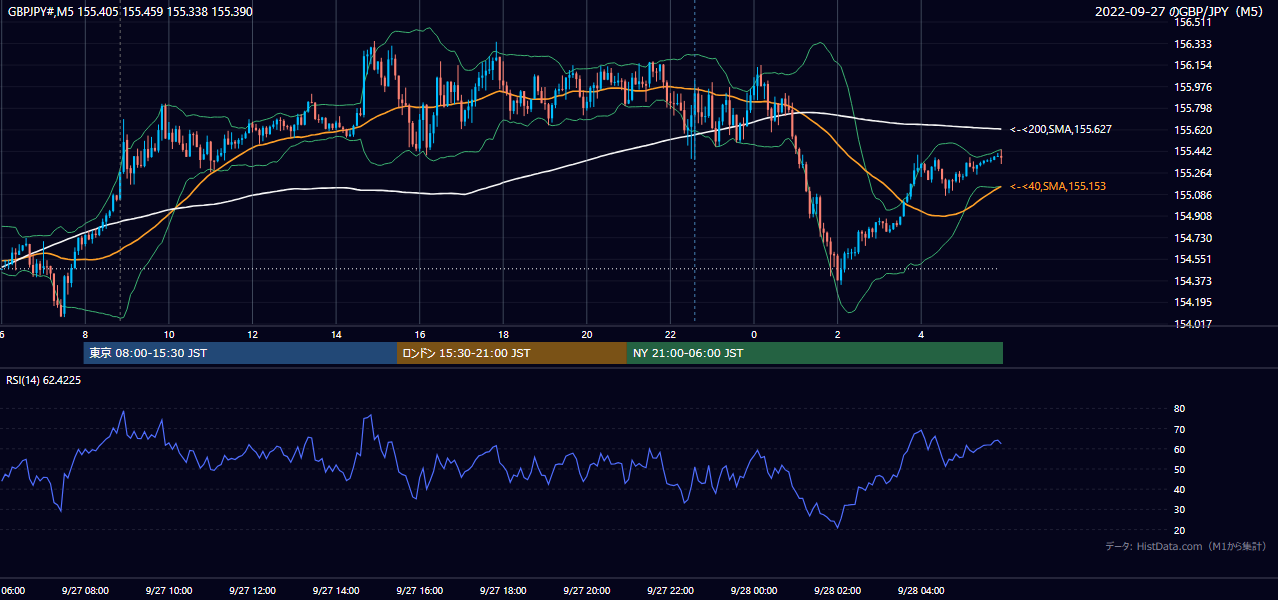Click the '9/27 16:00' bottom time label
Screen dimensions: 1278x600
pos(419,591)
